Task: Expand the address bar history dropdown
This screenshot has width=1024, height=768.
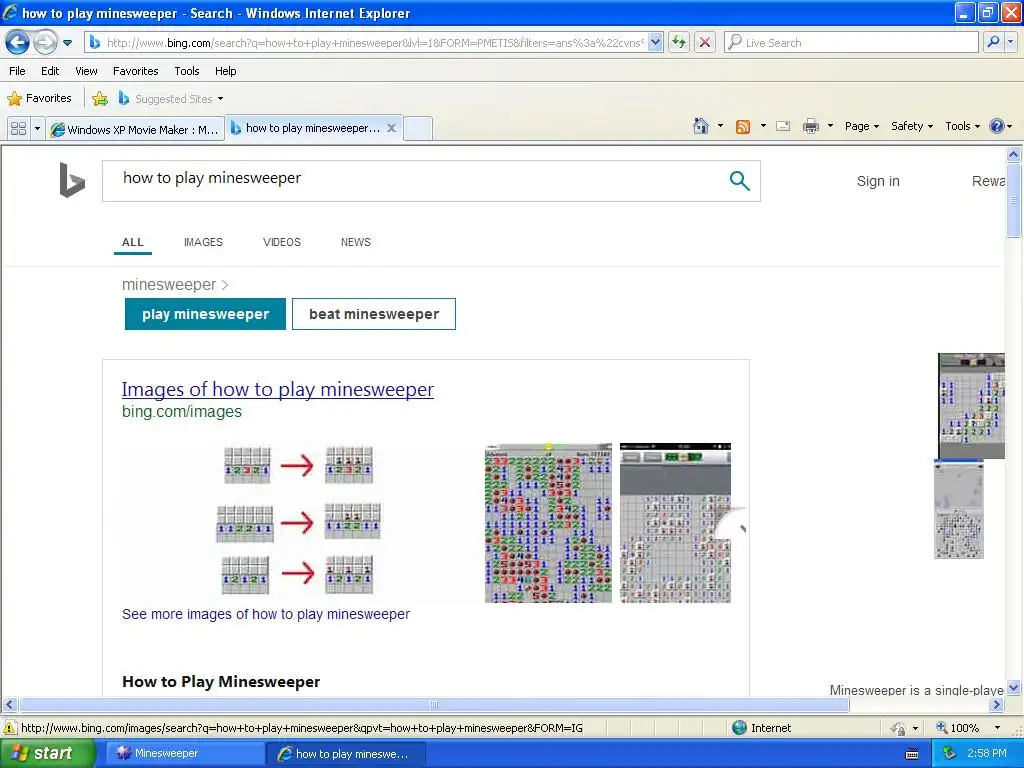Action: click(x=656, y=43)
